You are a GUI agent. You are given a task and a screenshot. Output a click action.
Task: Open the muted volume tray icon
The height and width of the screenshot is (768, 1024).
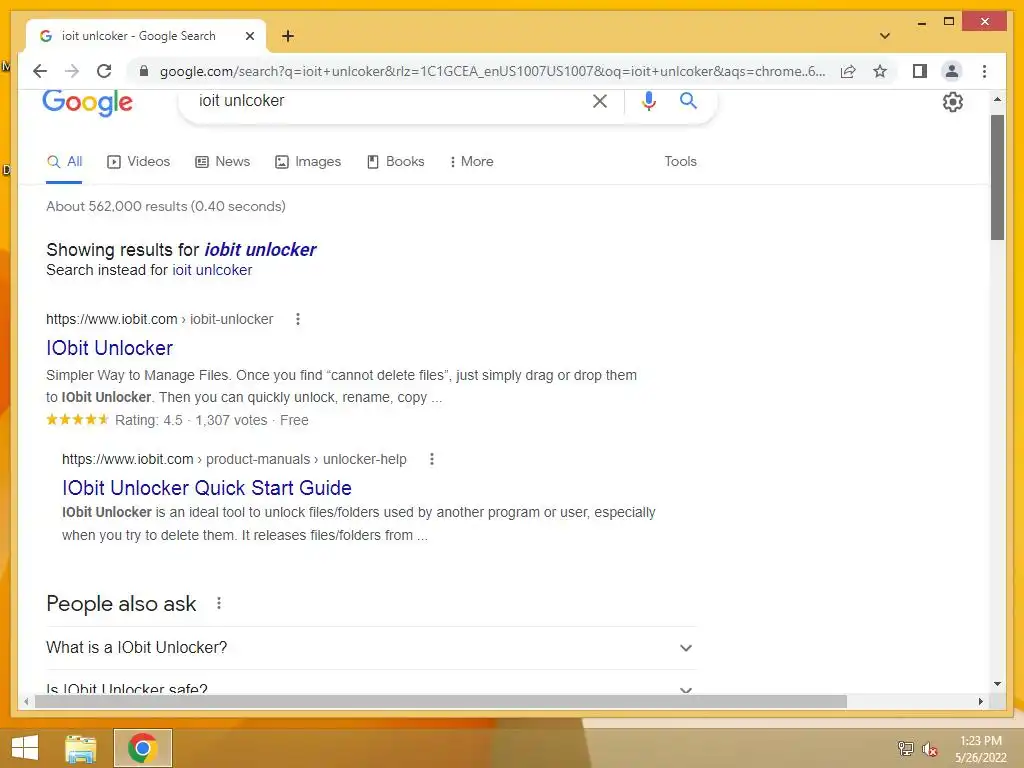(x=930, y=749)
